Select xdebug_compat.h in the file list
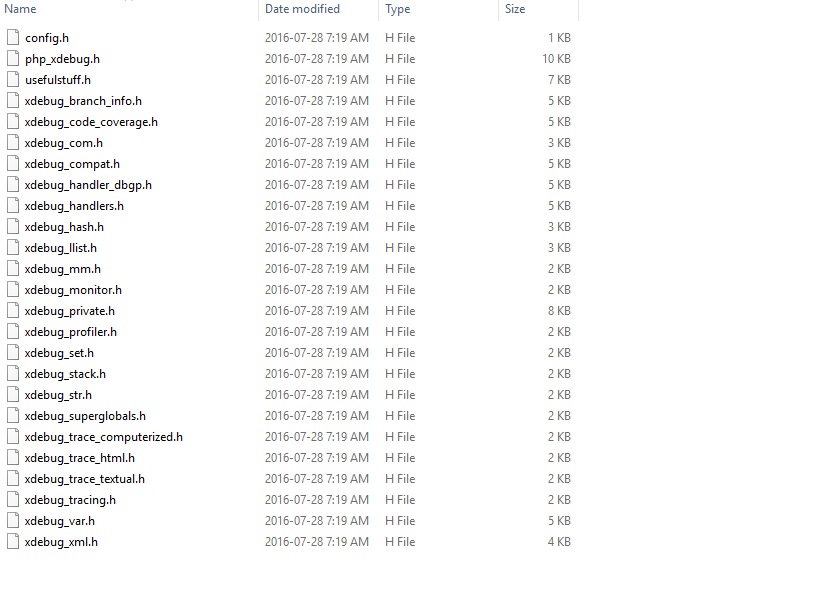The width and height of the screenshot is (840, 590). [x=72, y=164]
